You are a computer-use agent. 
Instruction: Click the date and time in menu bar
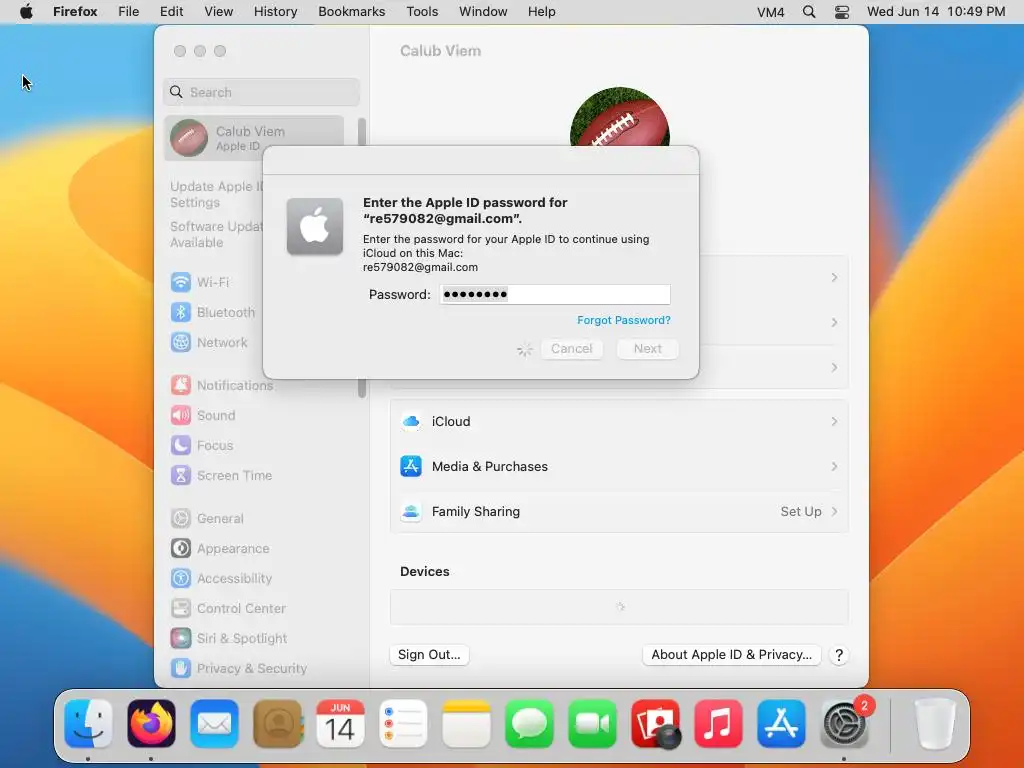pyautogui.click(x=936, y=12)
